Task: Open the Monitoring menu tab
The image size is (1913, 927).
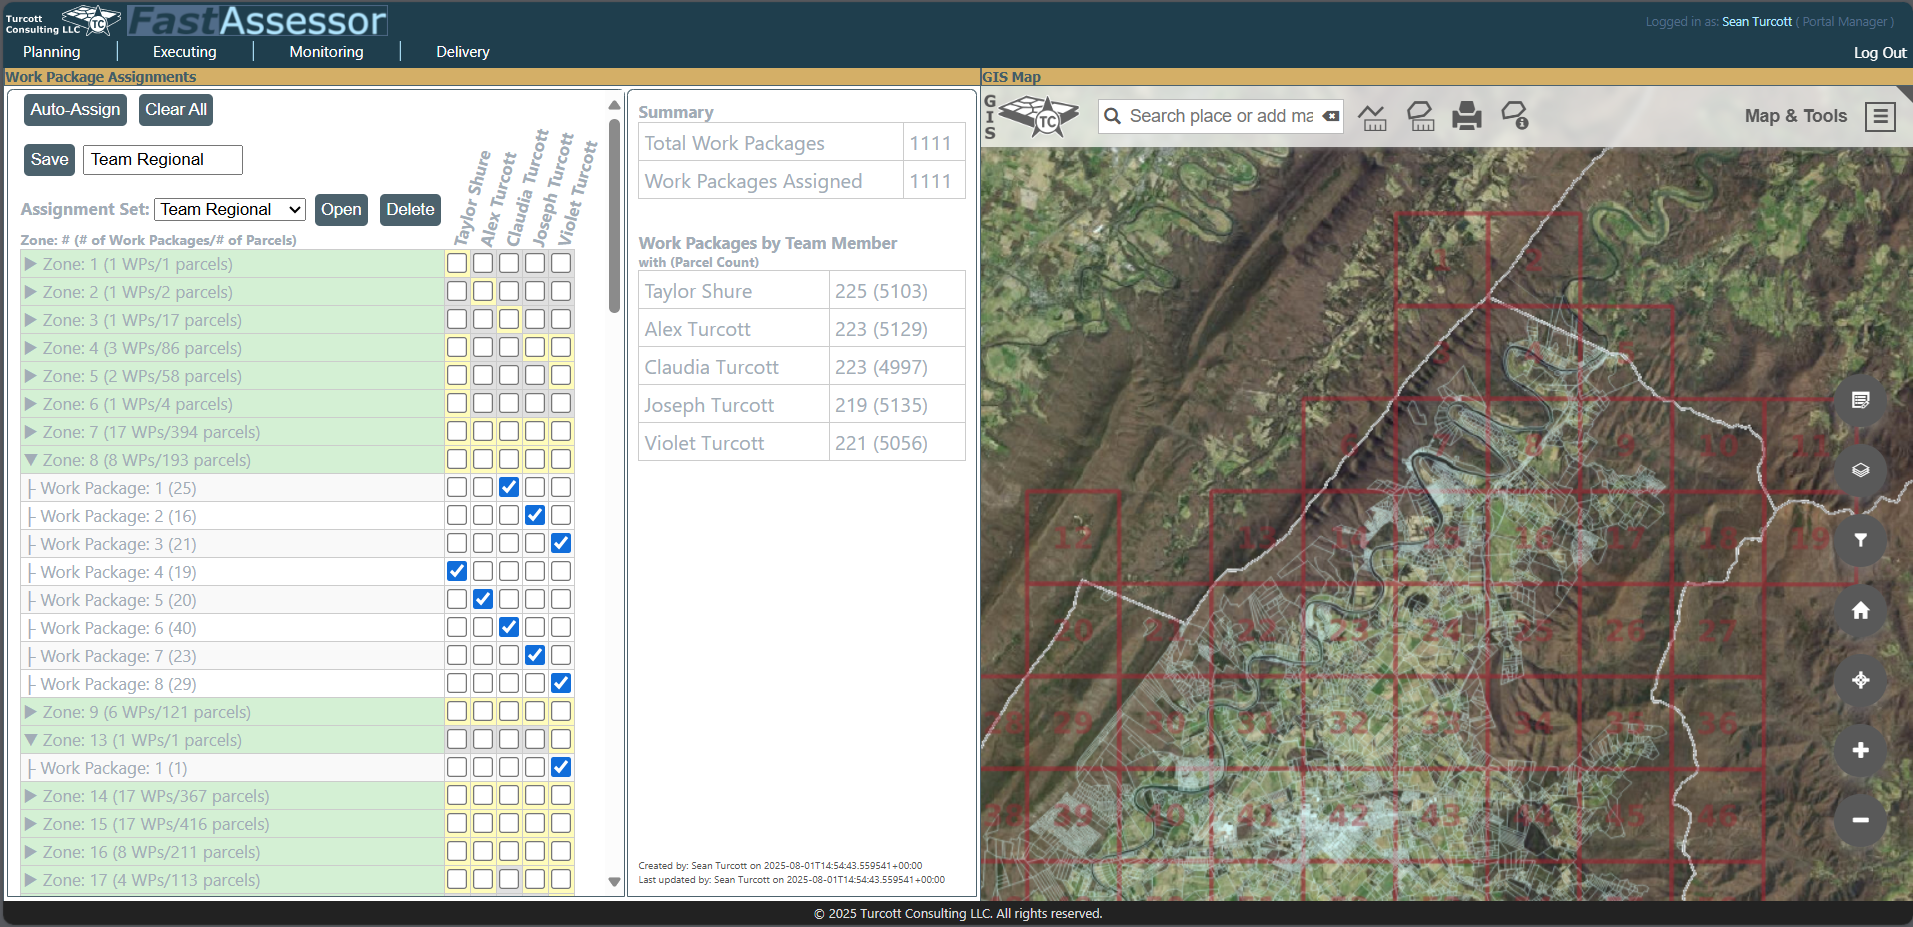Action: click(326, 52)
